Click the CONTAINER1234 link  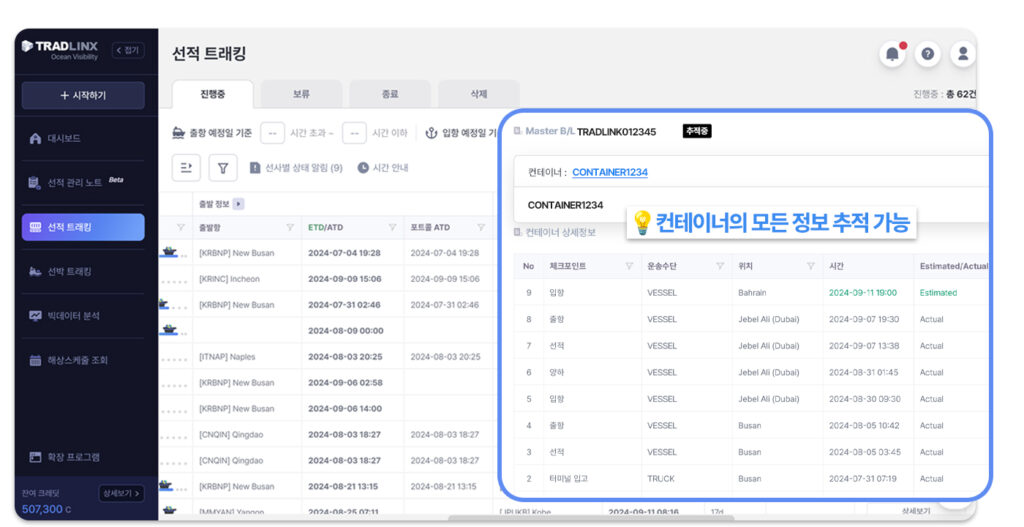coord(610,172)
